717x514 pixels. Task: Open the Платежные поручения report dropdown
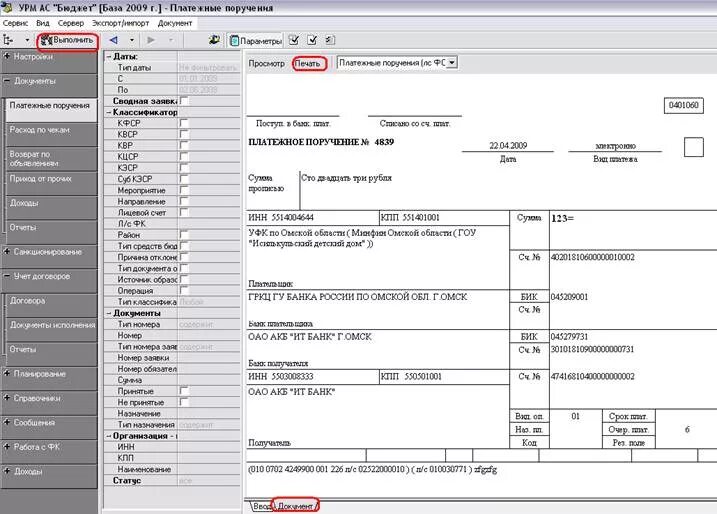[452, 63]
